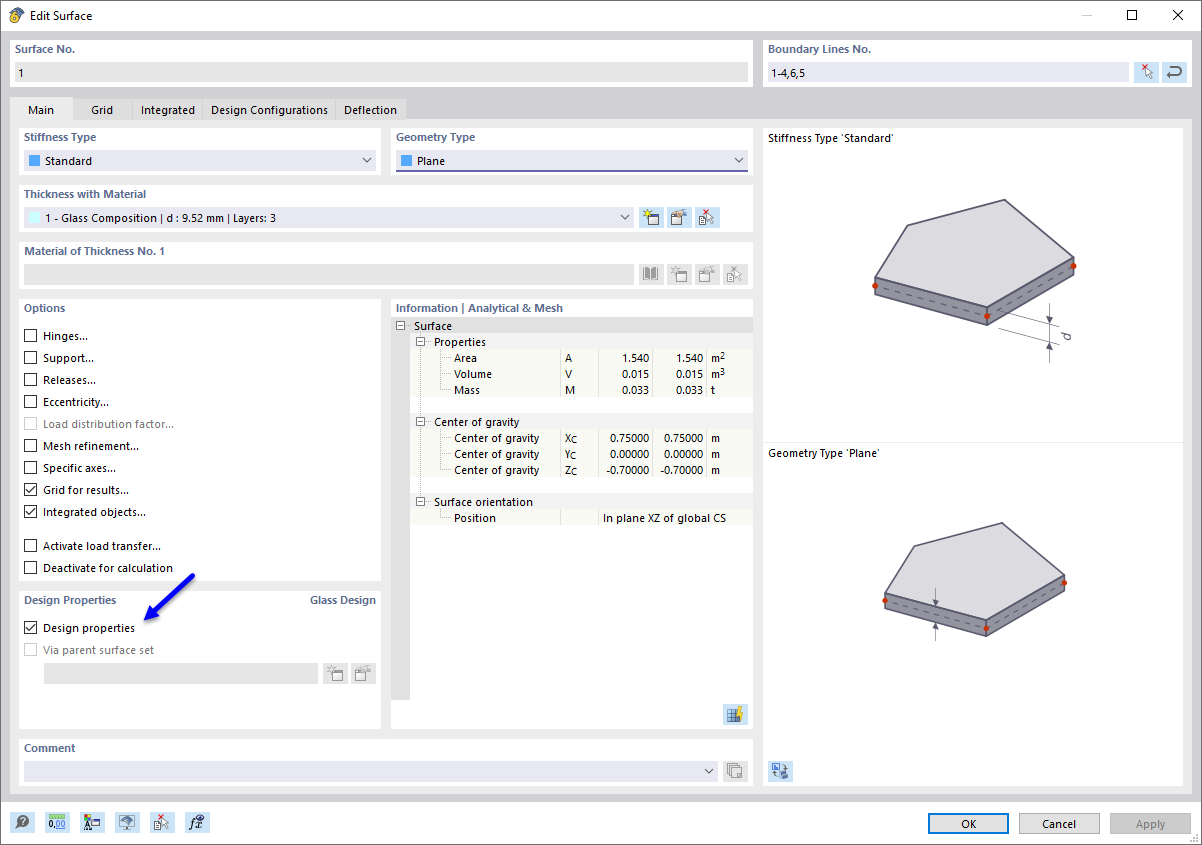The image size is (1202, 845).
Task: Click inside the Comment input field
Action: coord(360,771)
